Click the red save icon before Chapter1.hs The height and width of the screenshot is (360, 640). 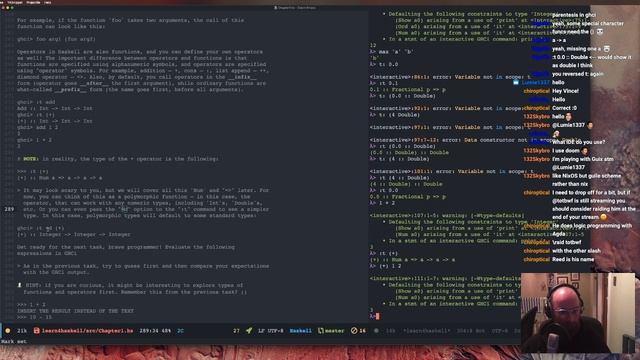point(36,331)
